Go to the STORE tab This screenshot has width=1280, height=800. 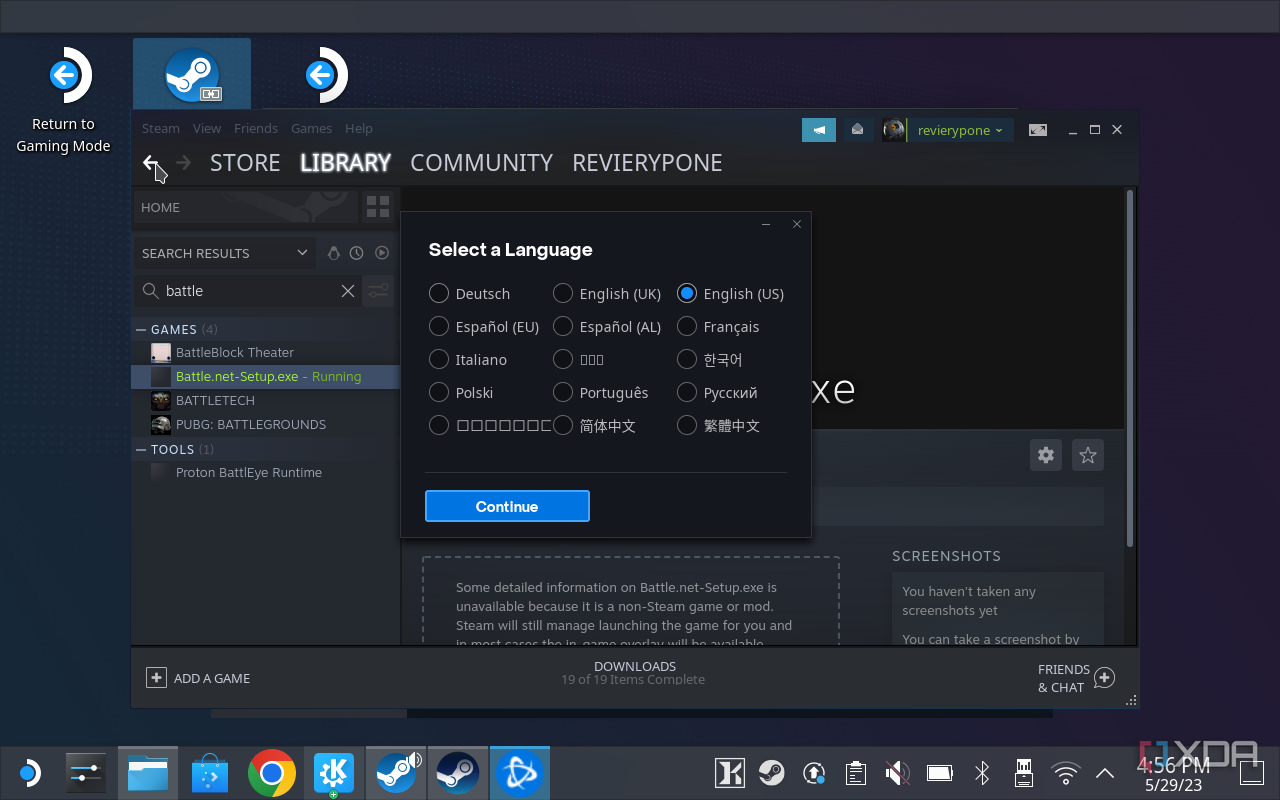pos(245,163)
